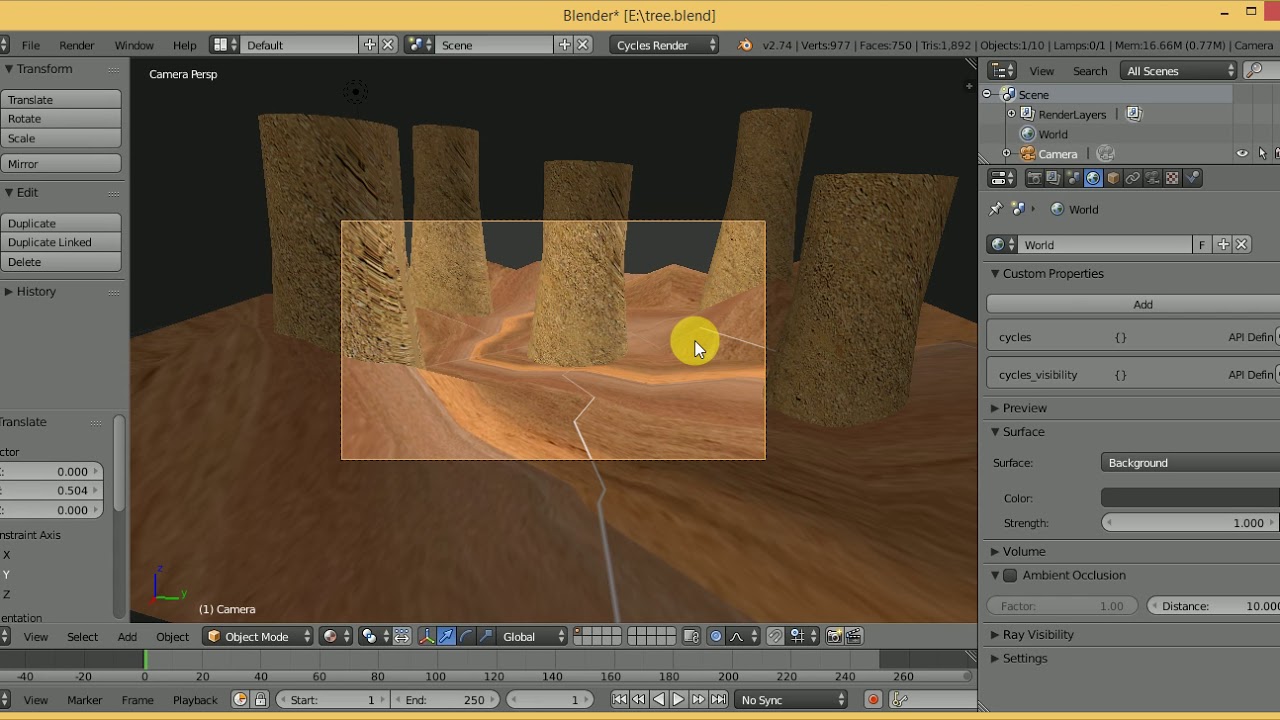Viewport: 1280px width, 720px height.
Task: Click the timeline play forward button
Action: [x=678, y=700]
